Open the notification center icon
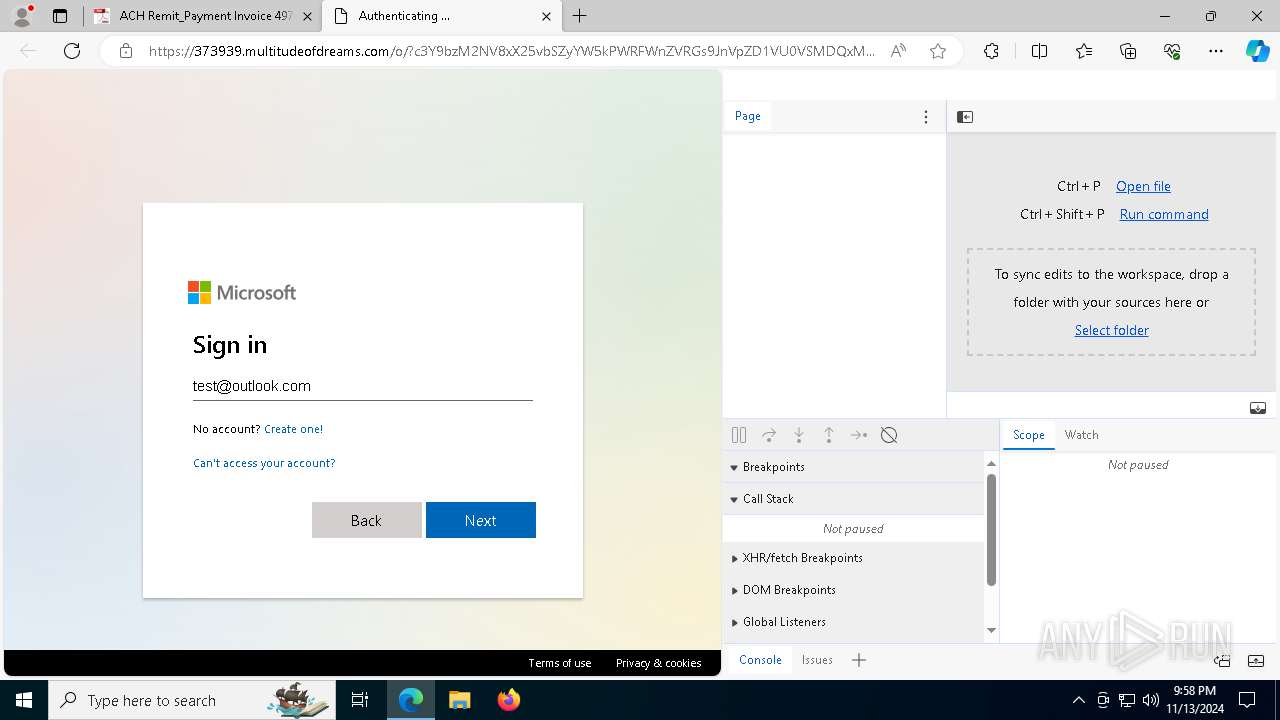 point(1247,700)
